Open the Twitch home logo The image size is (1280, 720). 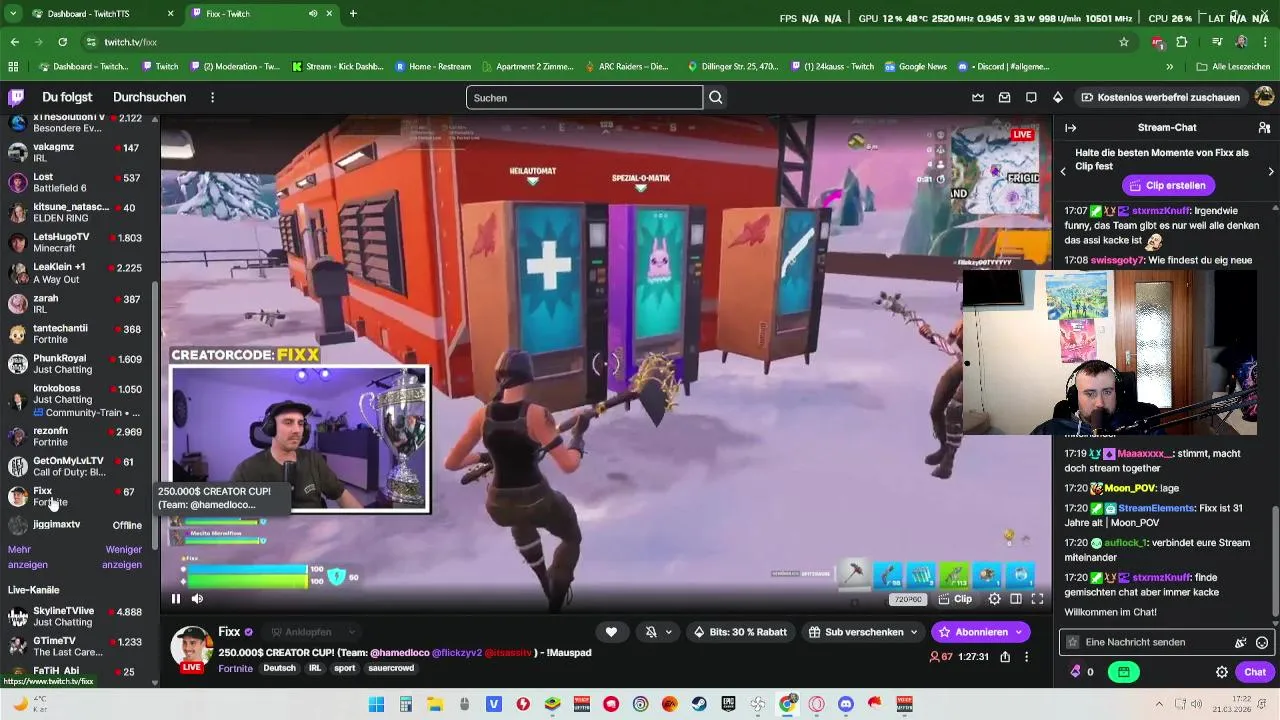[16, 97]
